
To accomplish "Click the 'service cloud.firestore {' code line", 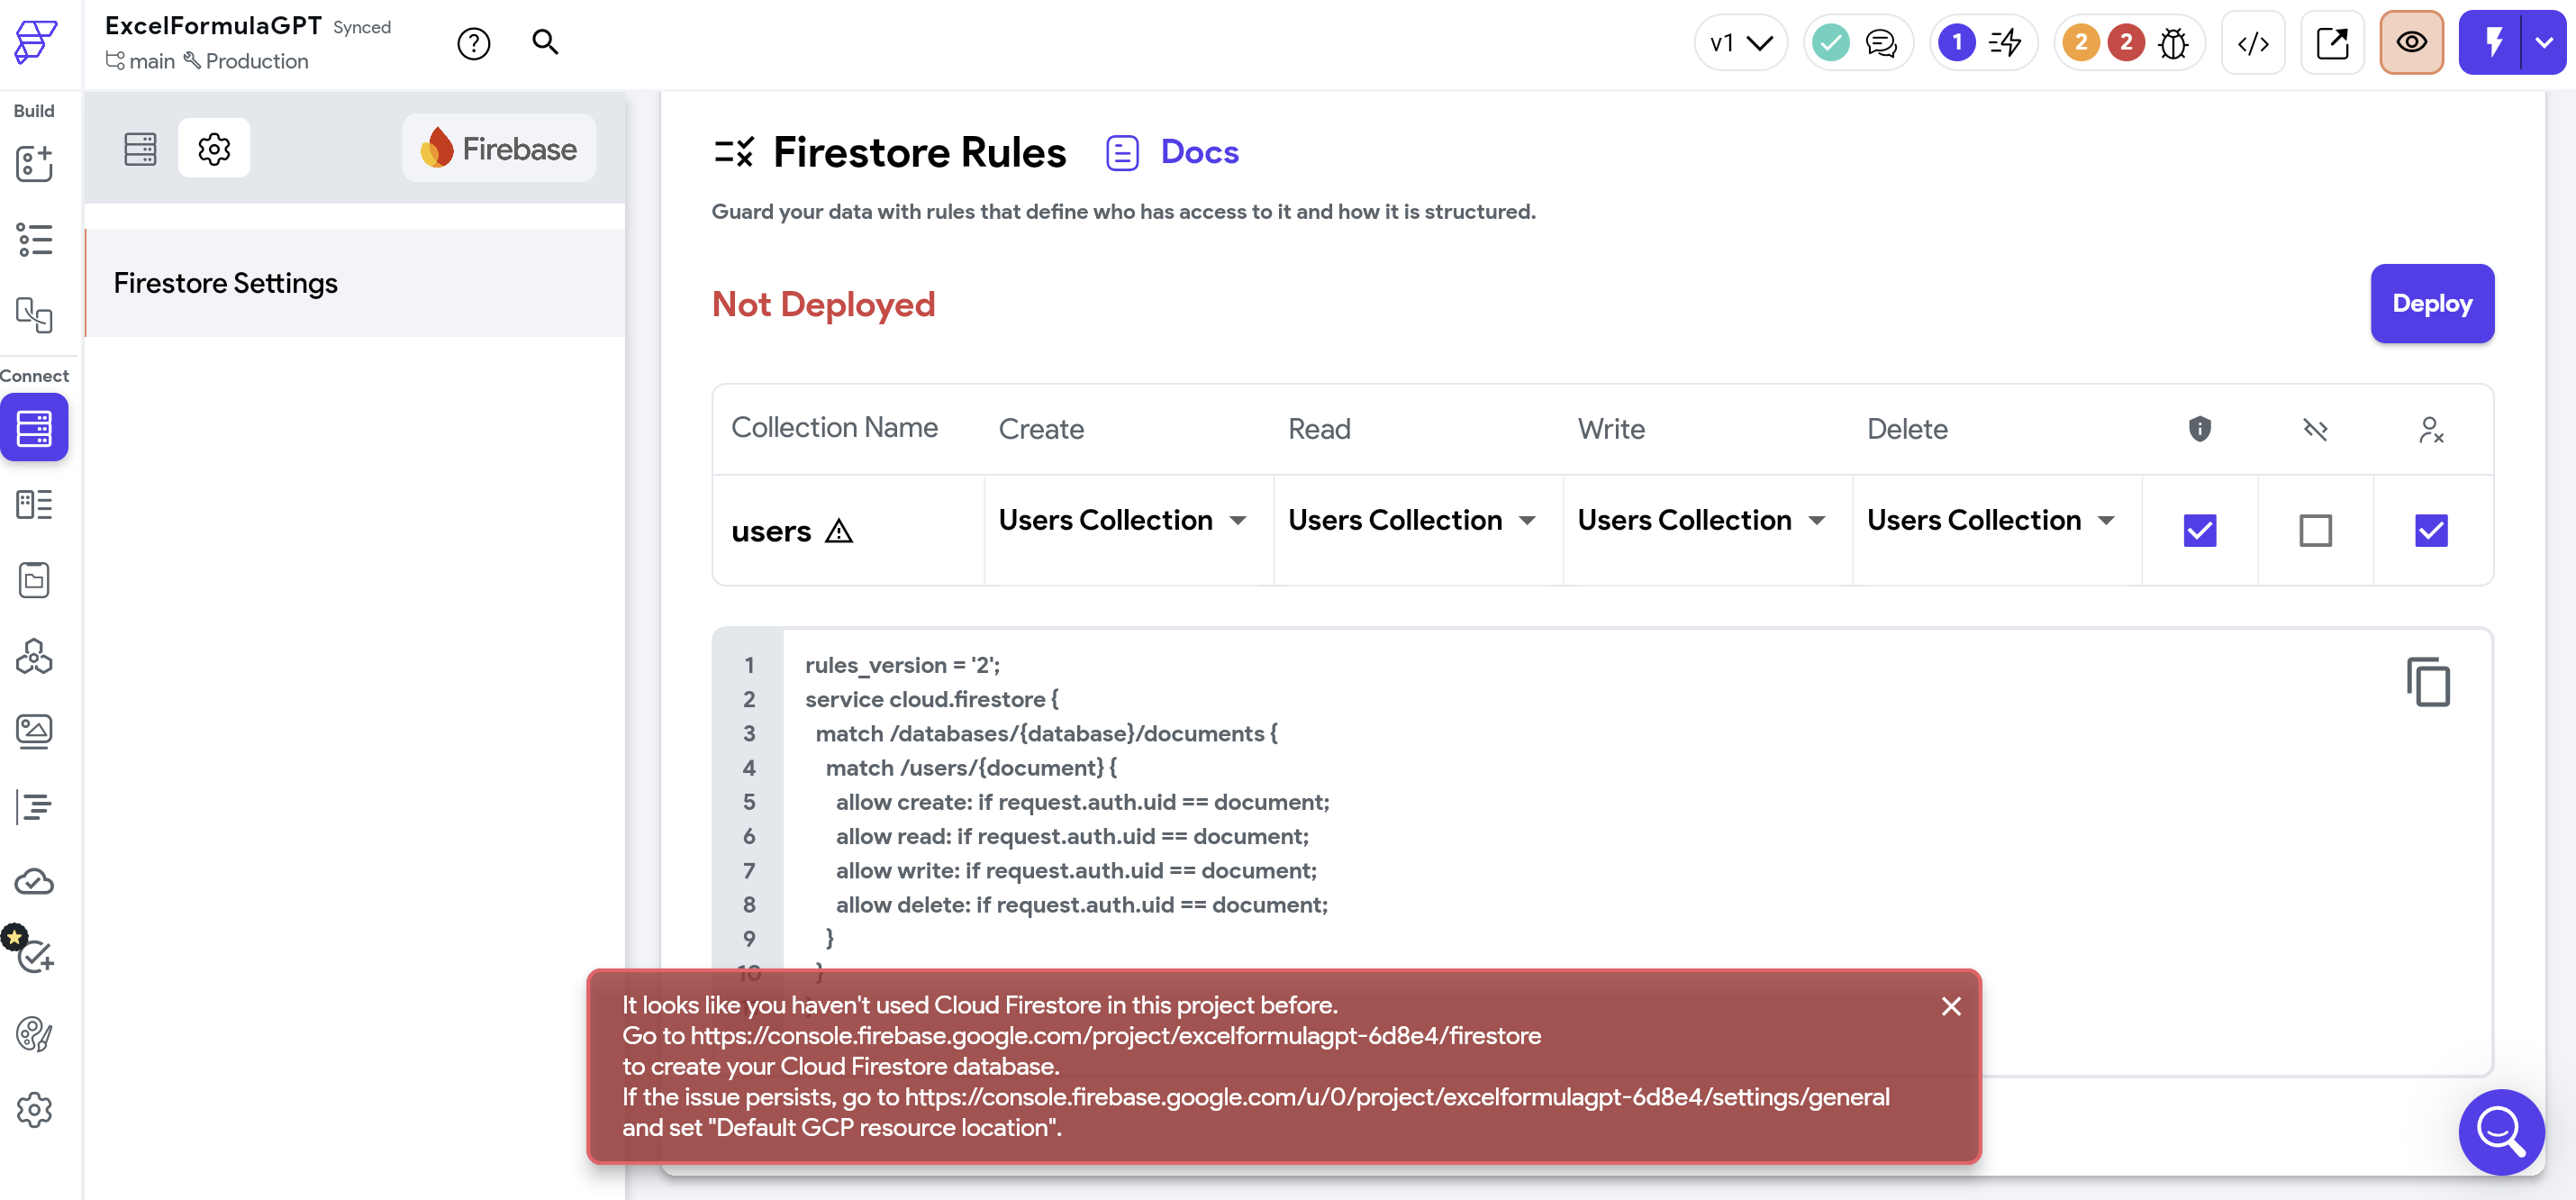I will 931,699.
